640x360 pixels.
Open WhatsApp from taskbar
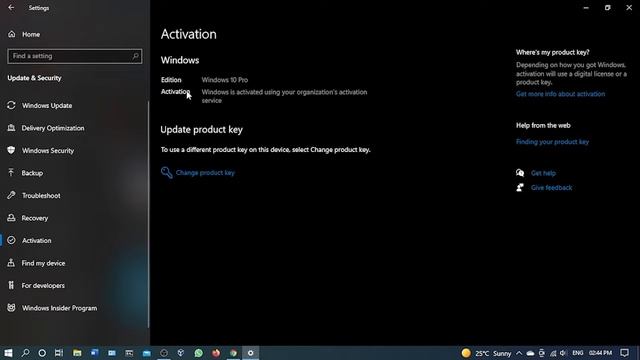(198, 353)
